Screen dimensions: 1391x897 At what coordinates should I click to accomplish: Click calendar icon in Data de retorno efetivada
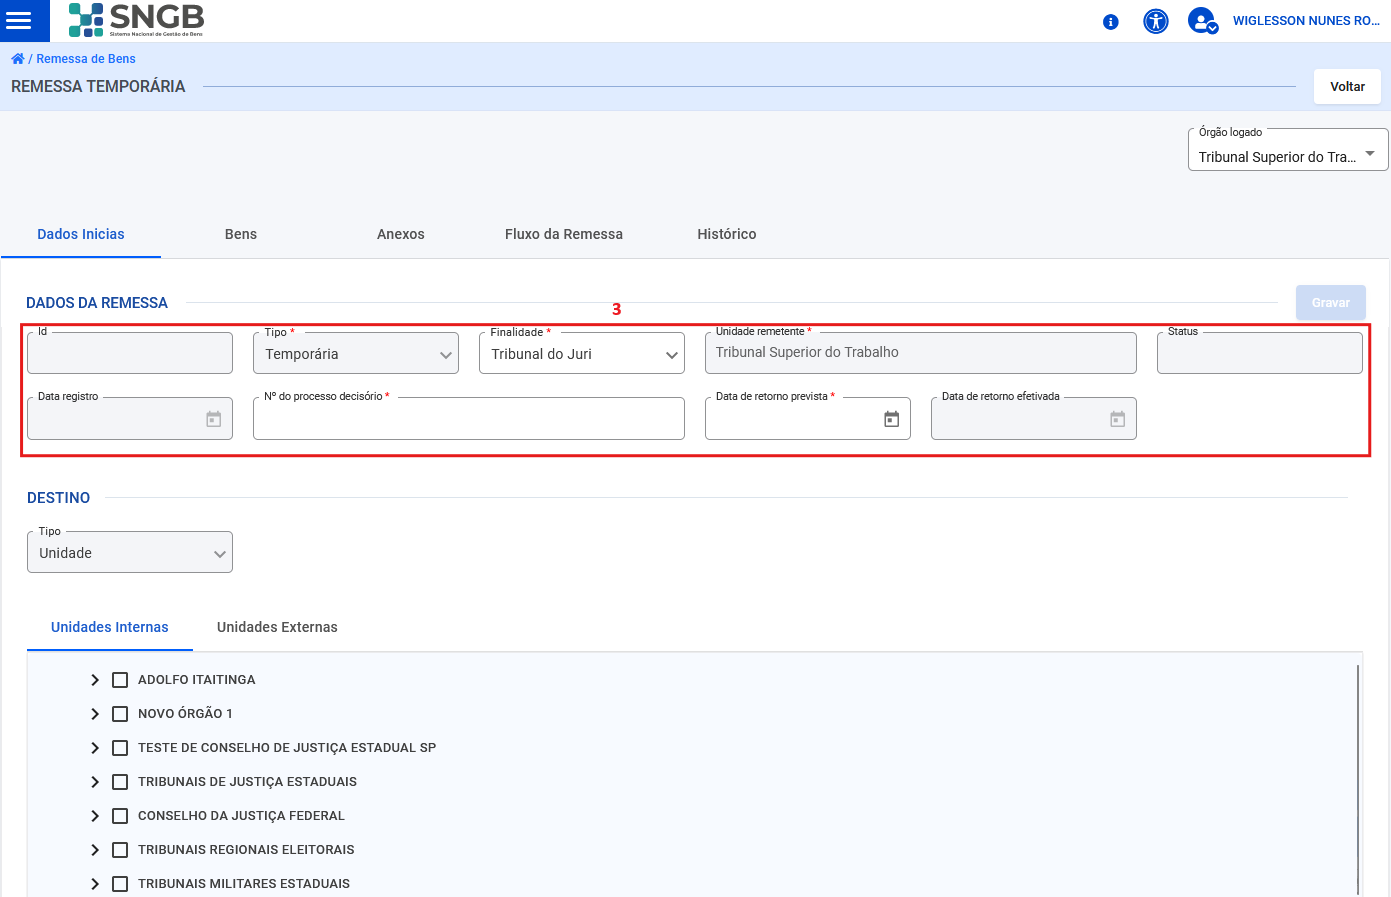[1118, 419]
